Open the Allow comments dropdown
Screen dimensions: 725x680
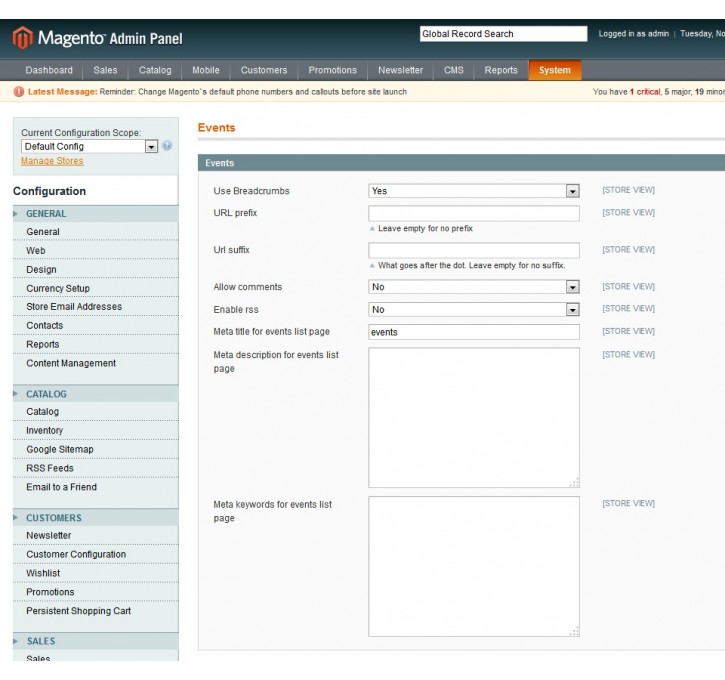click(x=474, y=287)
